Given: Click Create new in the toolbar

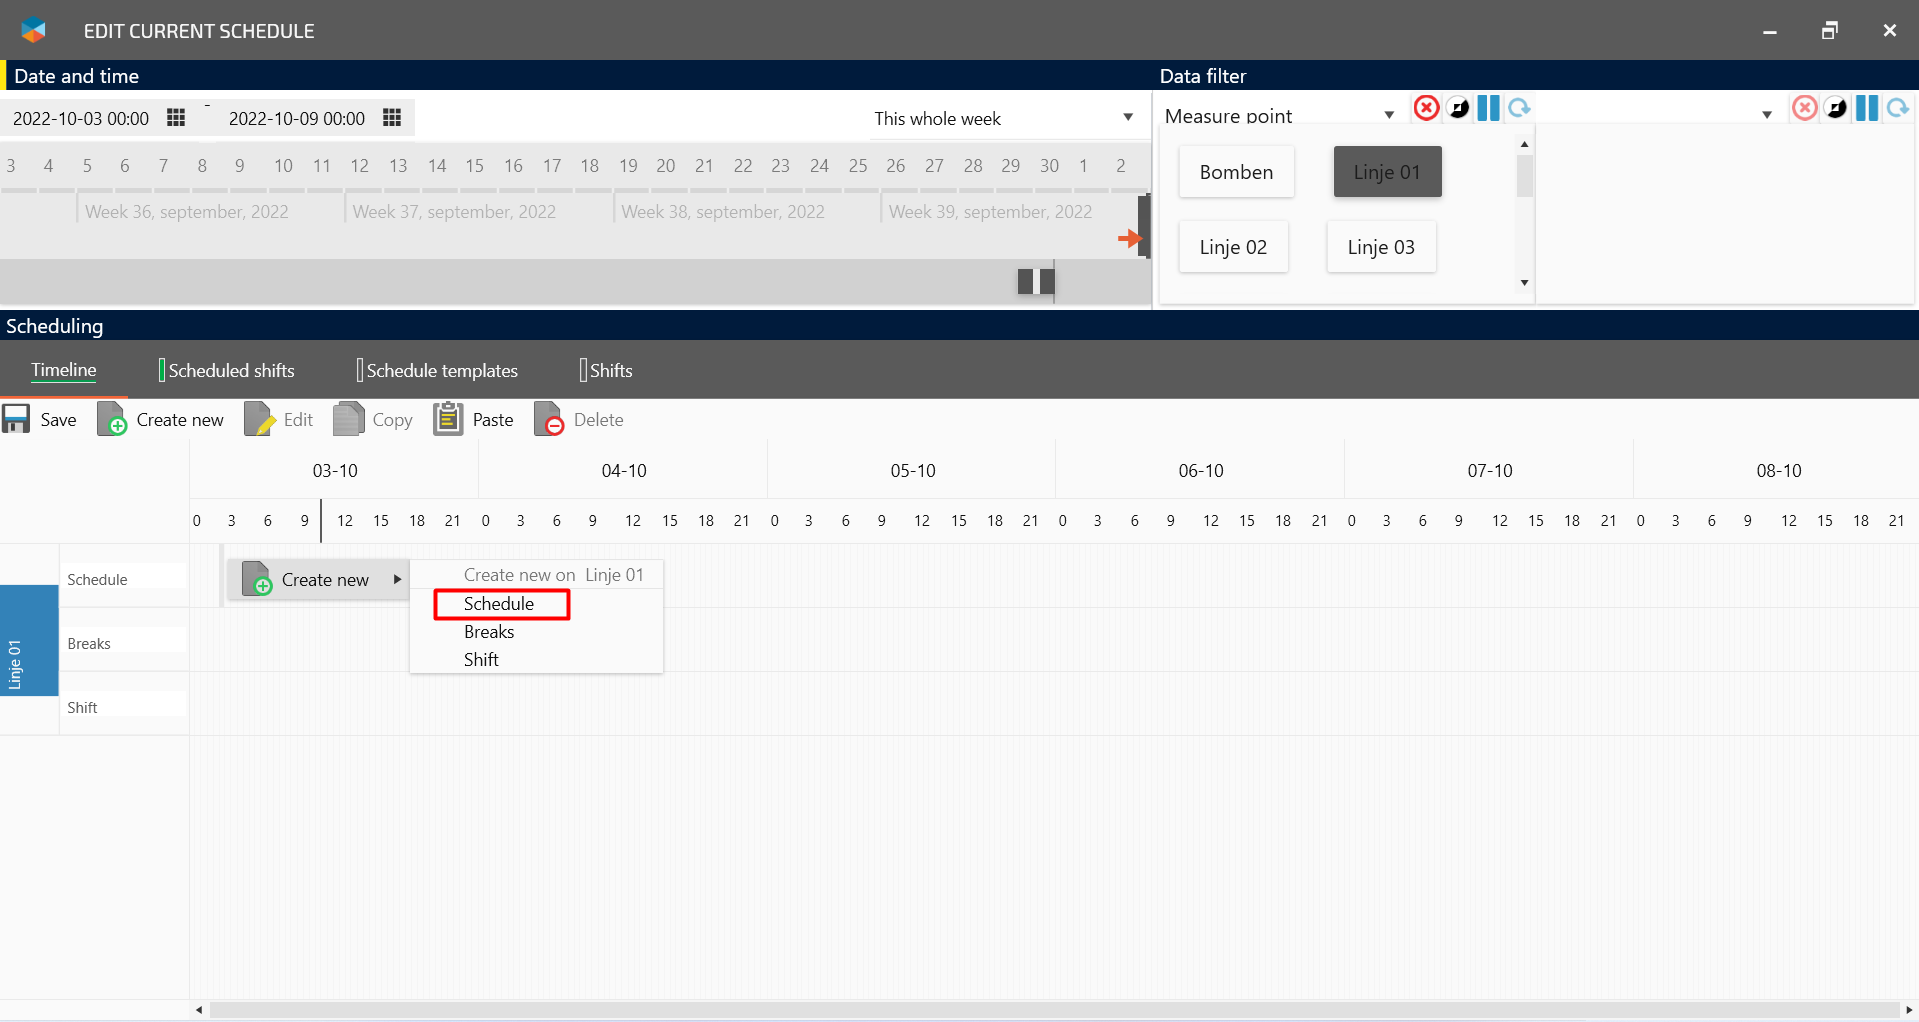Looking at the screenshot, I should tap(161, 419).
